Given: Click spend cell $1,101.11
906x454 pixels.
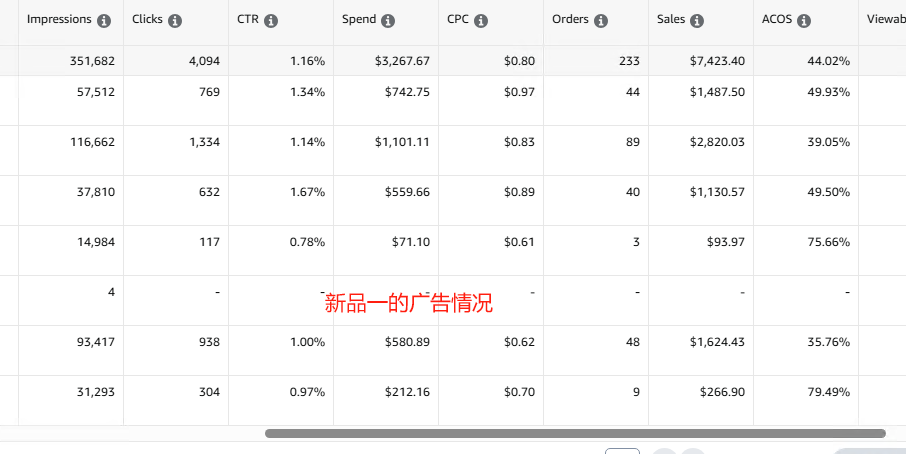Looking at the screenshot, I should pos(402,142).
